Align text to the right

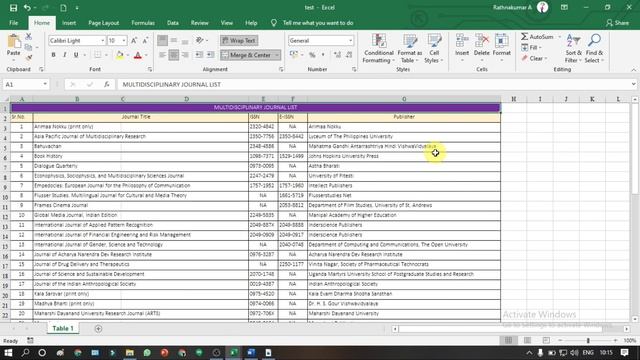(185, 55)
